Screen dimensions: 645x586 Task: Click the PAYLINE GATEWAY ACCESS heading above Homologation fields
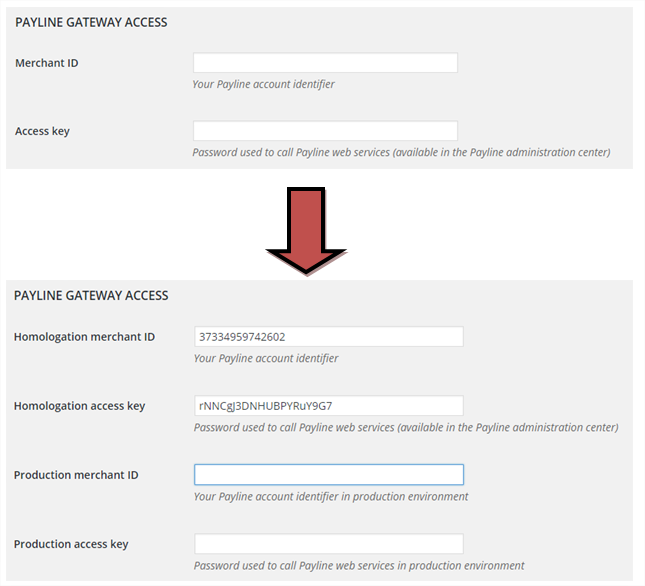click(x=91, y=296)
